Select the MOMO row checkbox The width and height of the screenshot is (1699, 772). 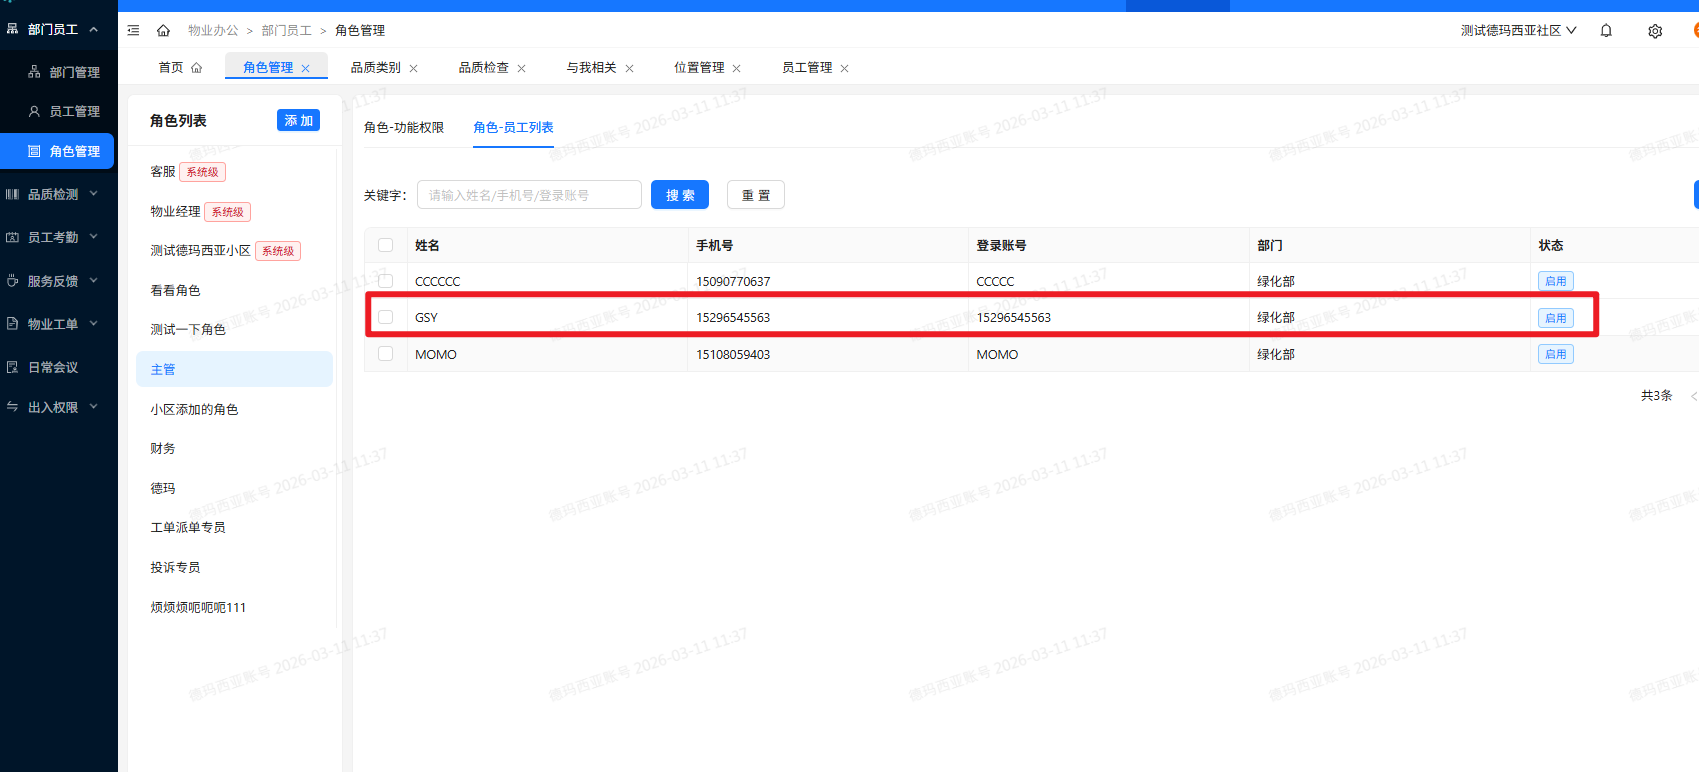click(386, 354)
